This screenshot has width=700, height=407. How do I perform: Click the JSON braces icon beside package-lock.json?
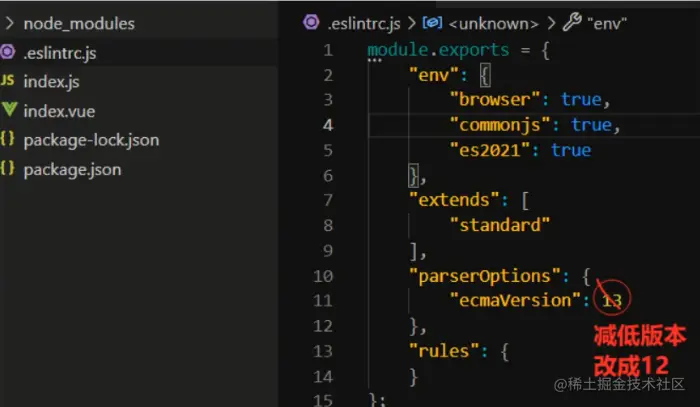click(x=7, y=139)
